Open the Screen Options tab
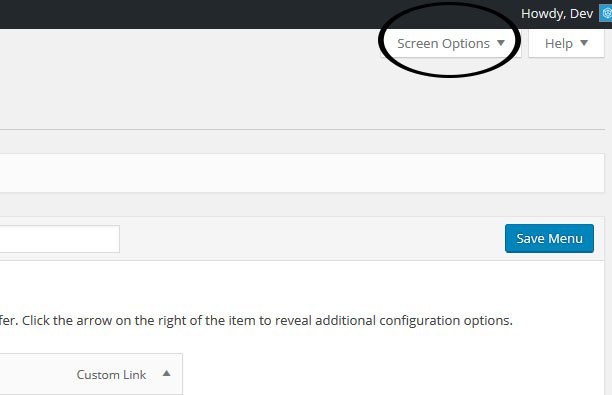The image size is (612, 395). click(451, 43)
